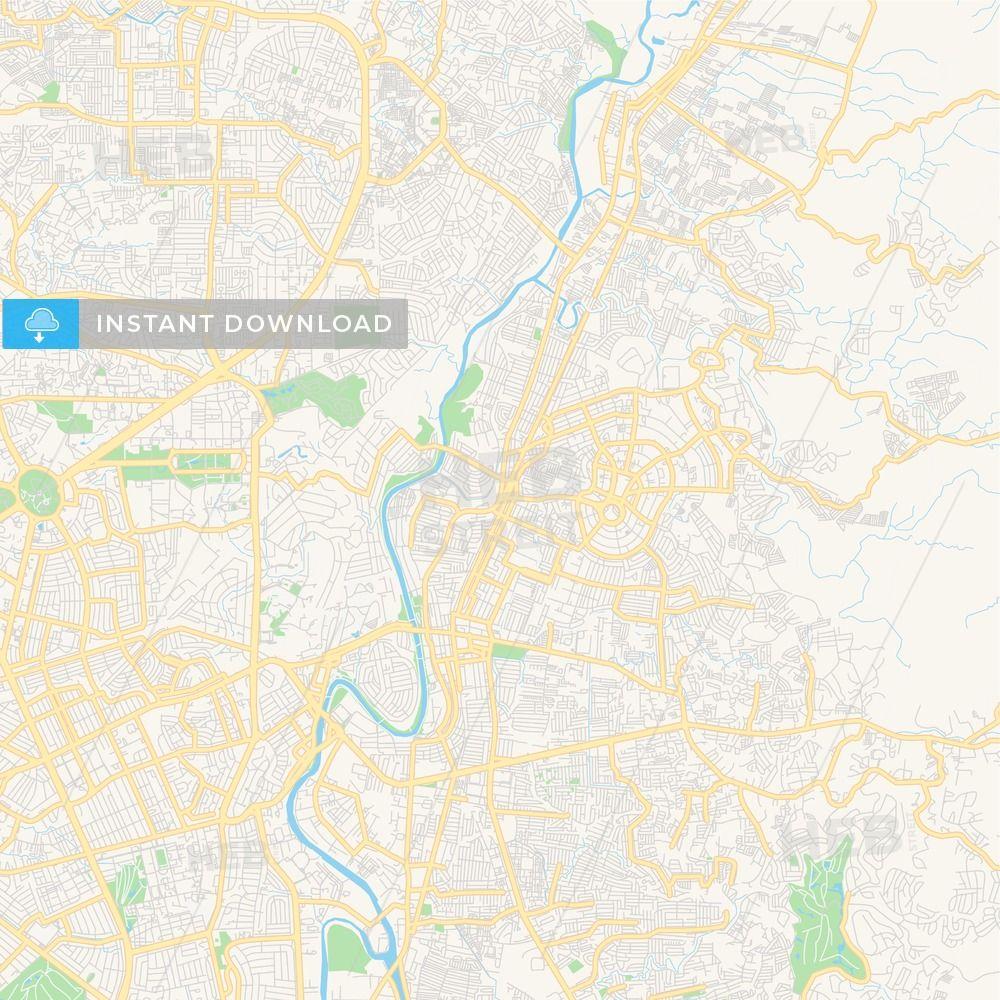Click the green park near the upper-left map edge
Image resolution: width=1000 pixels, height=1000 pixels.
tap(50, 92)
